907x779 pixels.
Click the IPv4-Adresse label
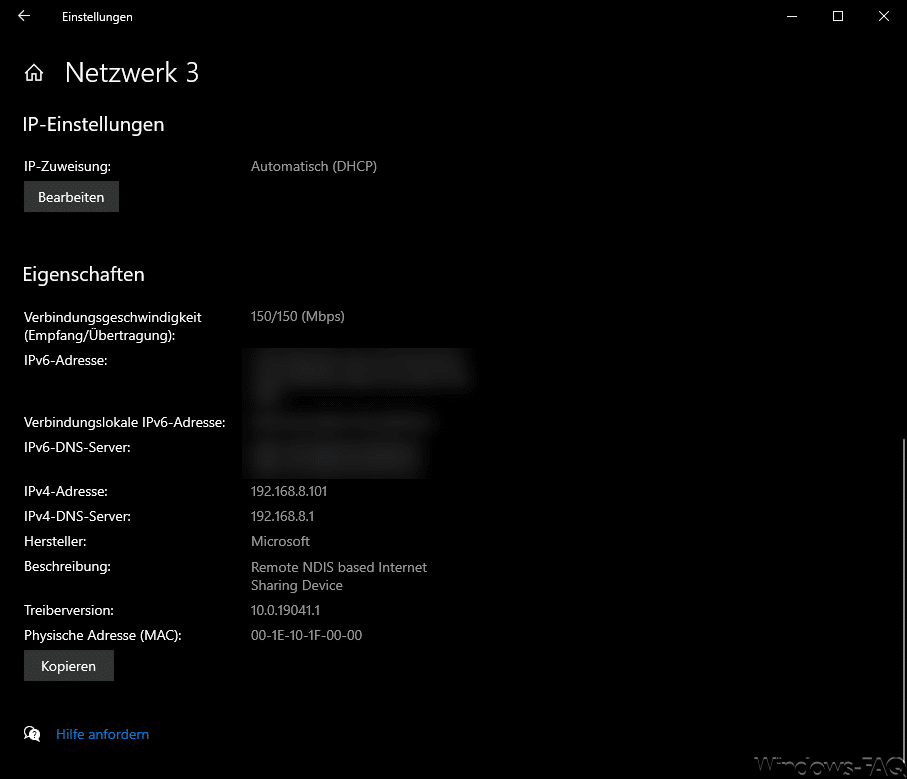point(65,491)
